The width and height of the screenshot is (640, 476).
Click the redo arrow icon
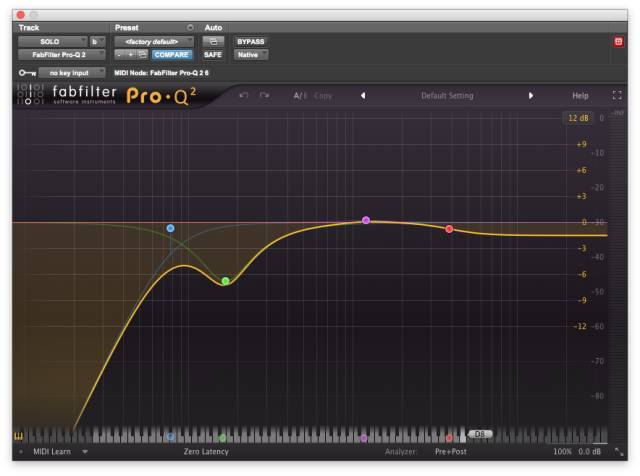coord(264,95)
